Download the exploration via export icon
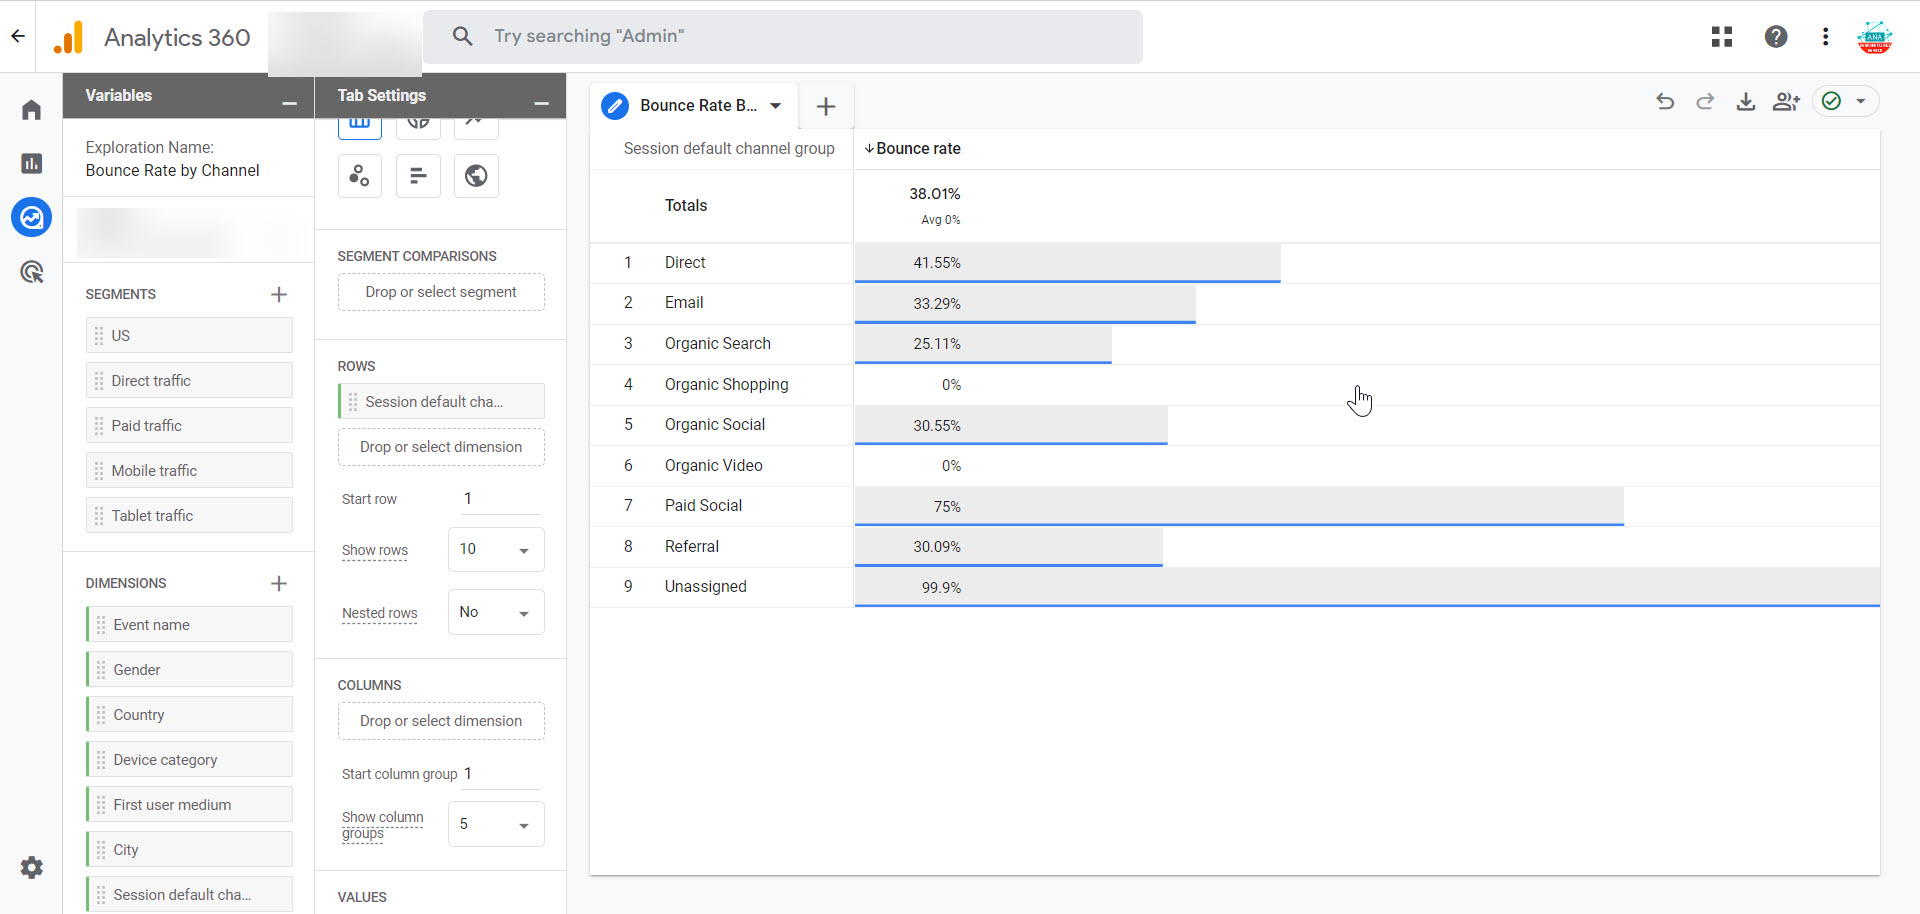The image size is (1920, 914). coord(1745,102)
